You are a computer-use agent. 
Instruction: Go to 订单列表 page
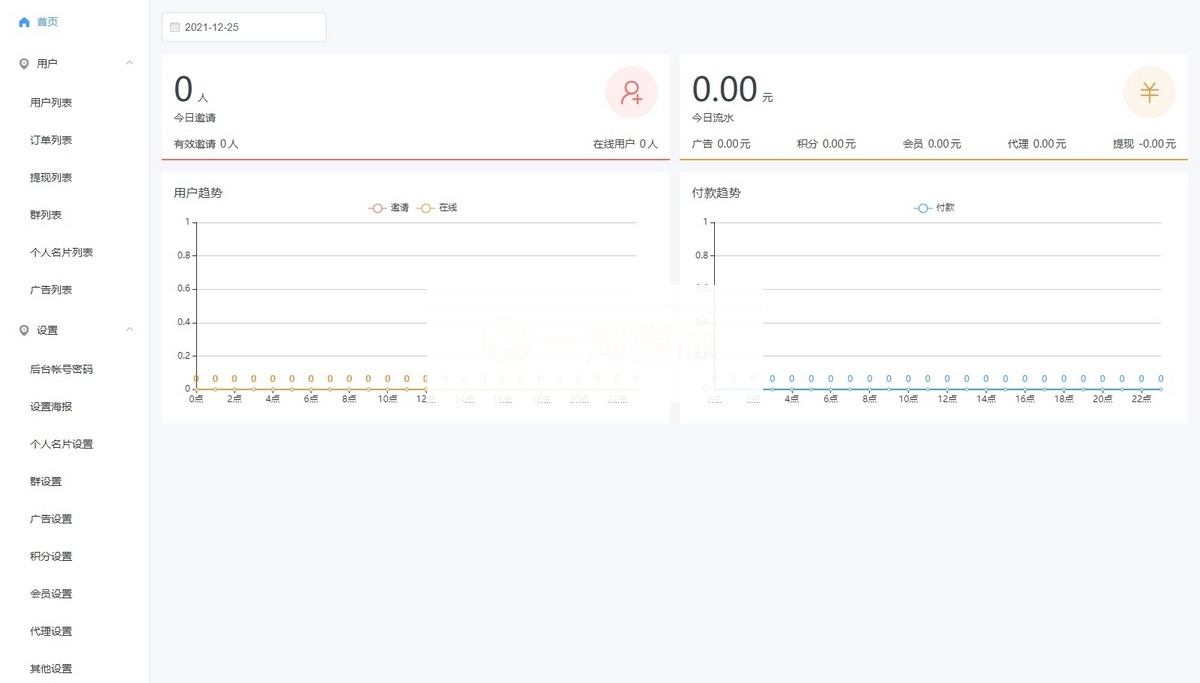[x=51, y=140]
